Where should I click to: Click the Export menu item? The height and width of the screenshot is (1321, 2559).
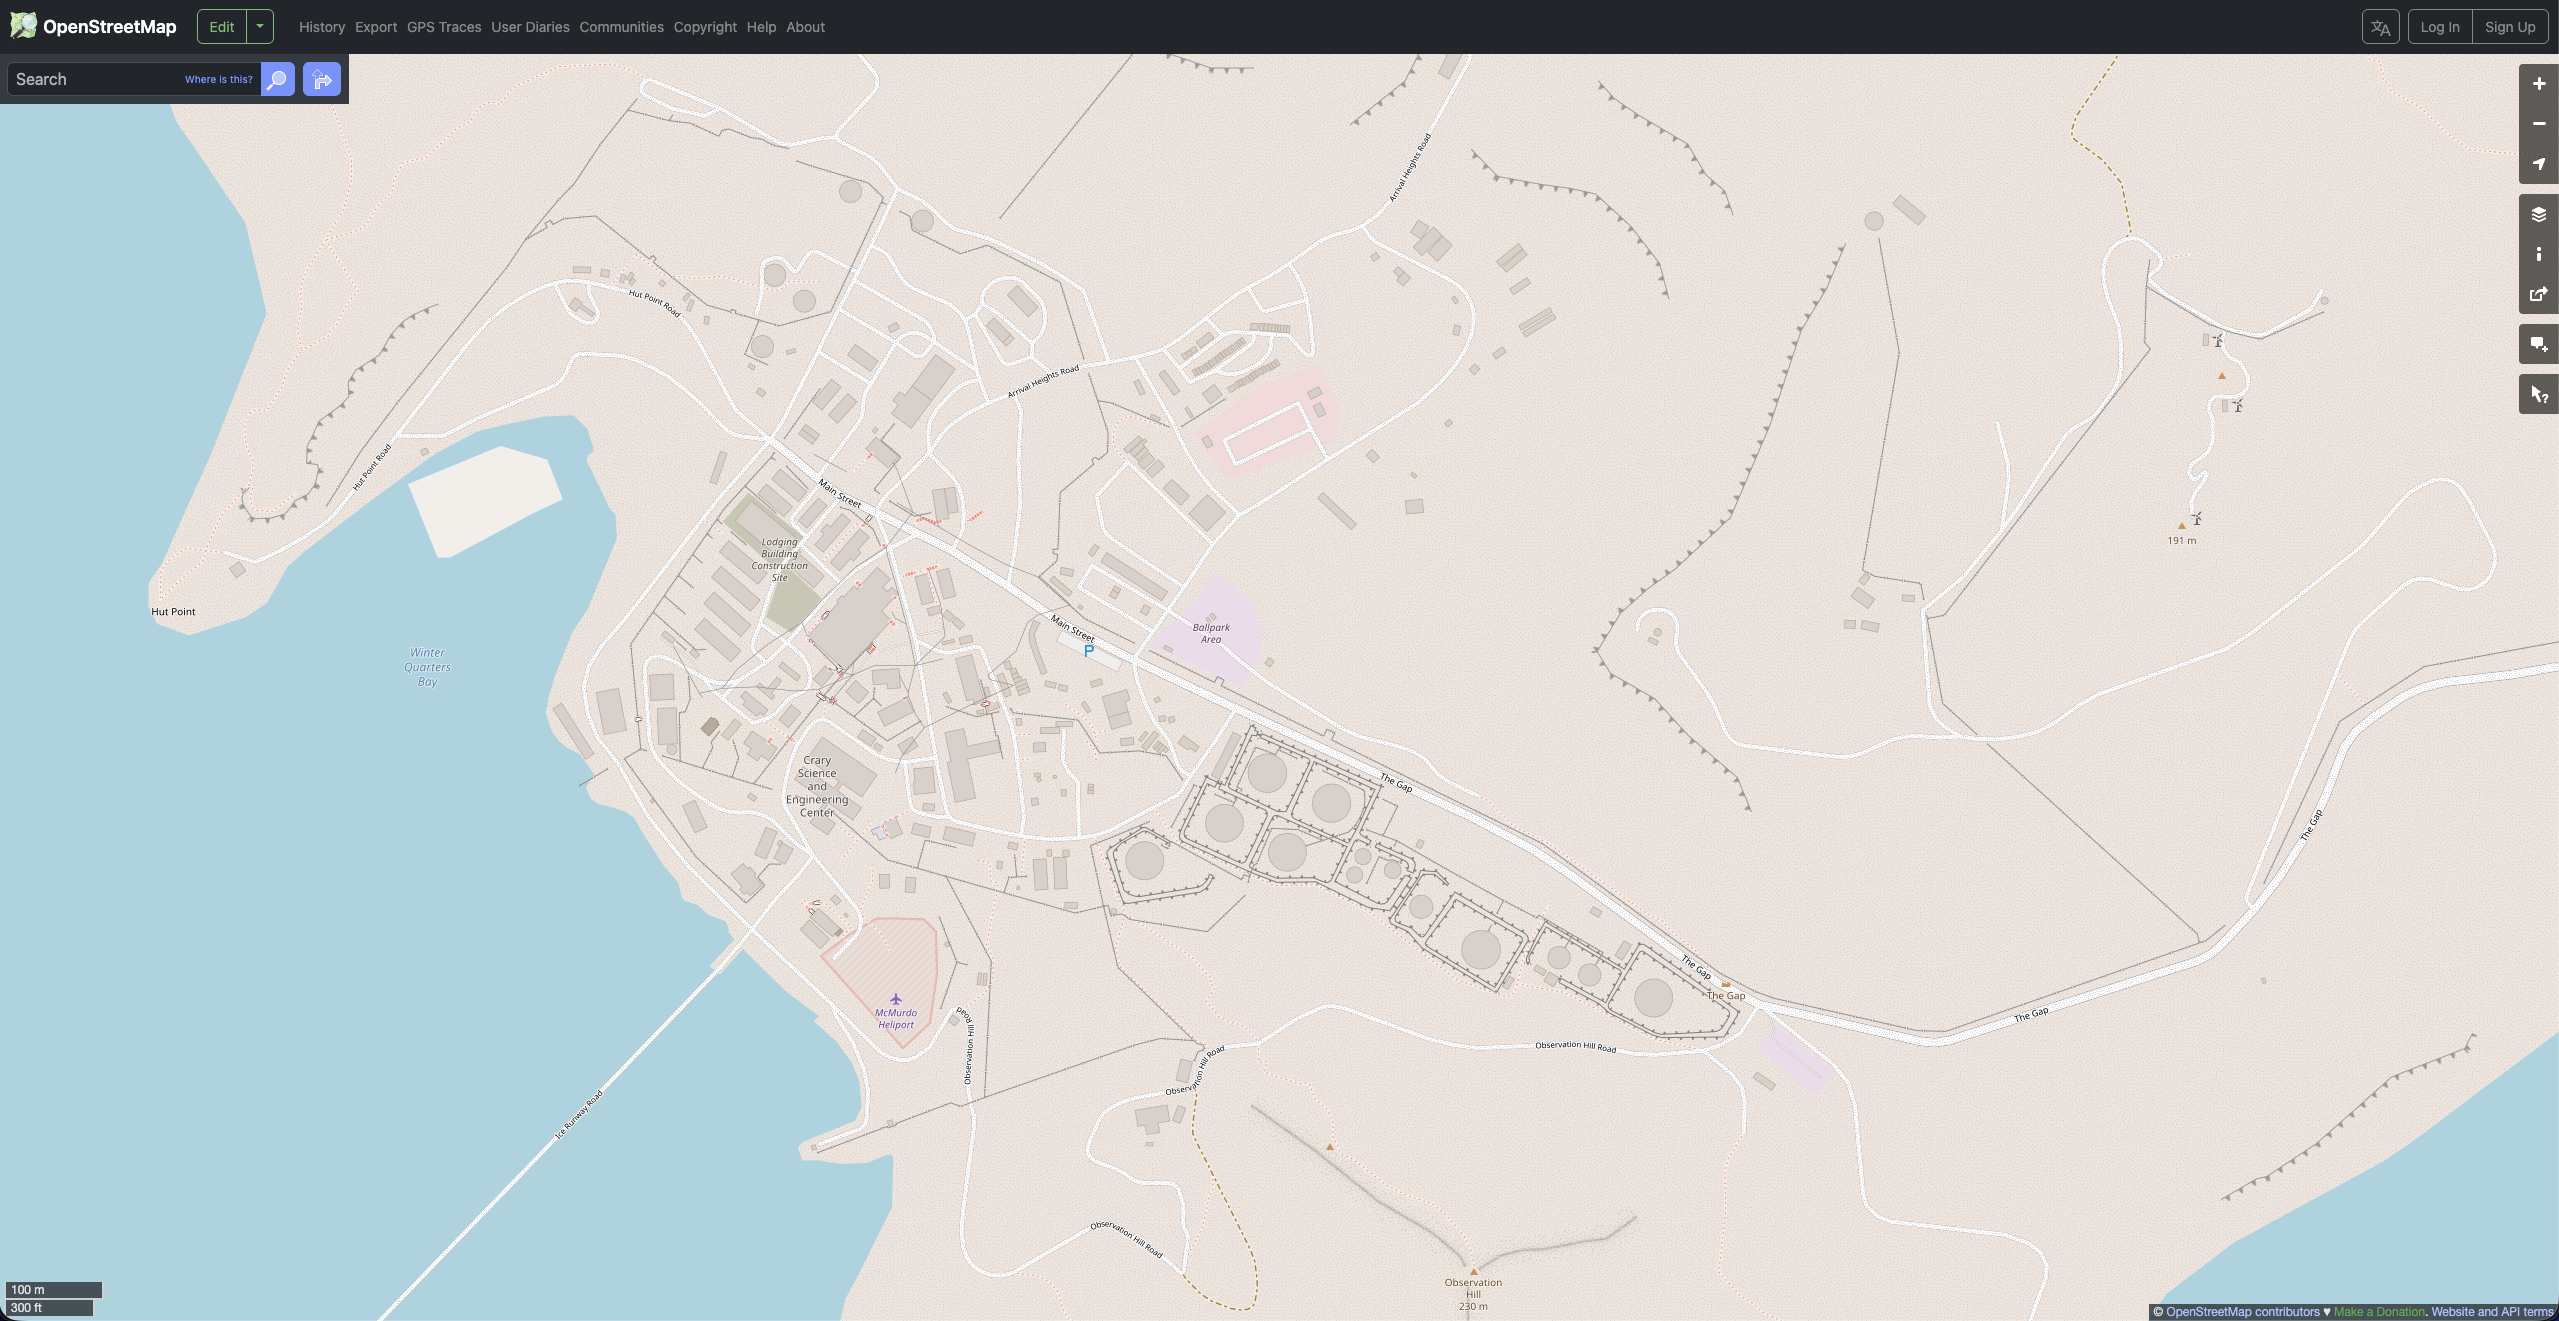[x=376, y=27]
